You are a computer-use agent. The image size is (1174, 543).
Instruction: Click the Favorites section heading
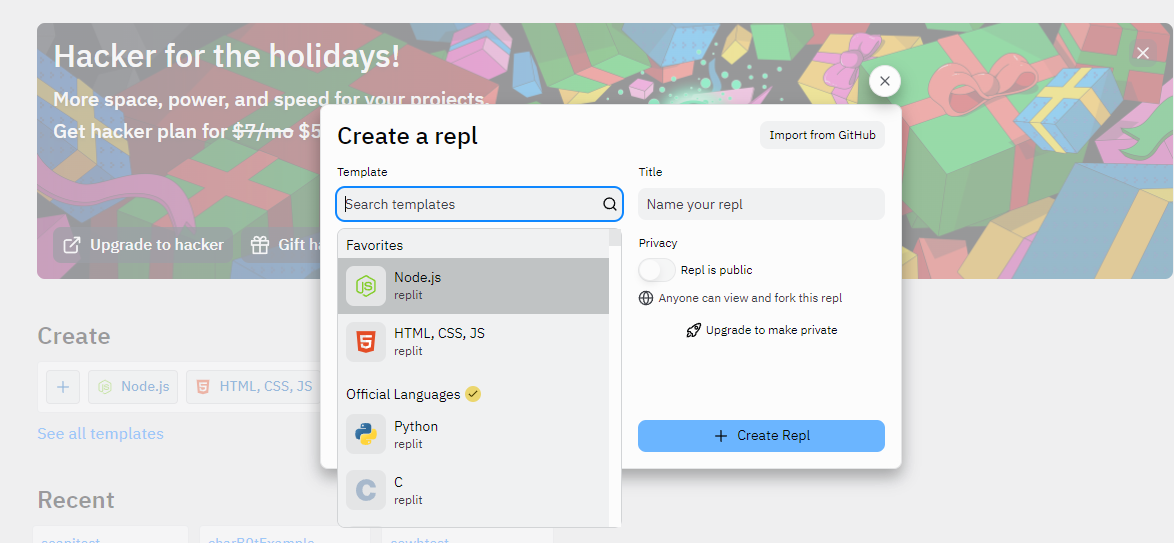(x=374, y=245)
